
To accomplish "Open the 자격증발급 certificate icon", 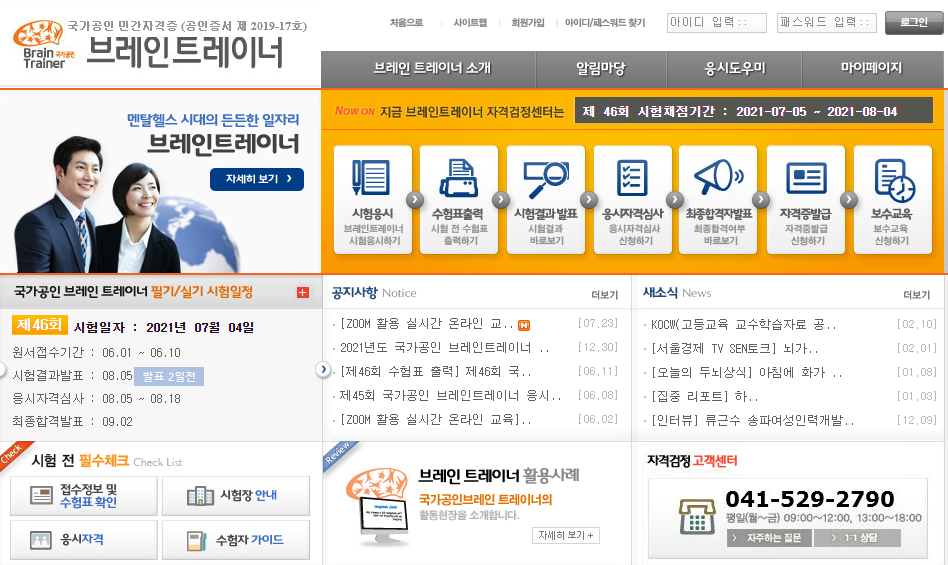I will coord(806,178).
